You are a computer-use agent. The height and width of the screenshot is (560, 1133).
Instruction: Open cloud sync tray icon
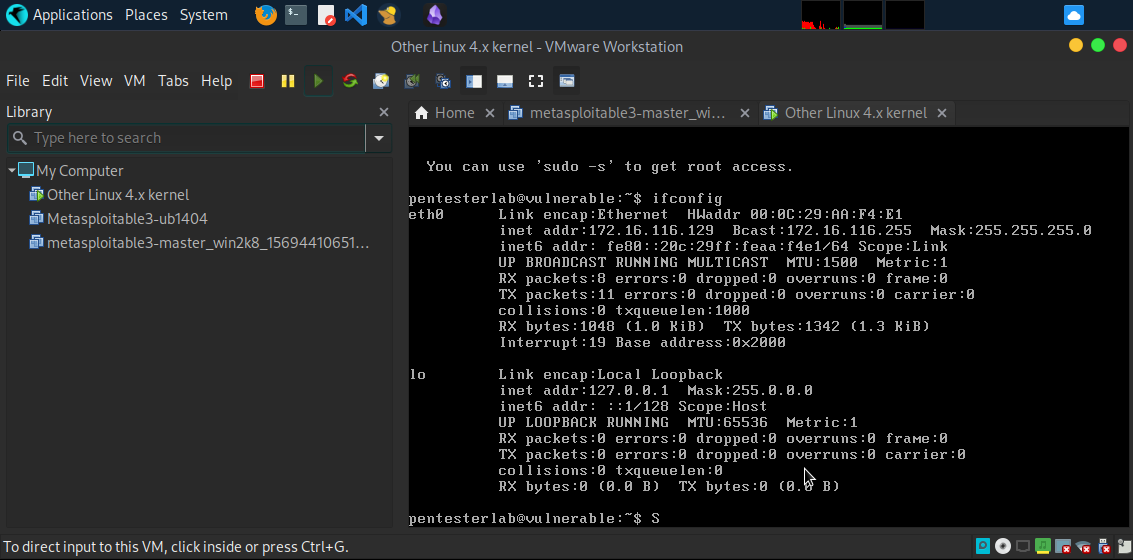[x=1074, y=14]
